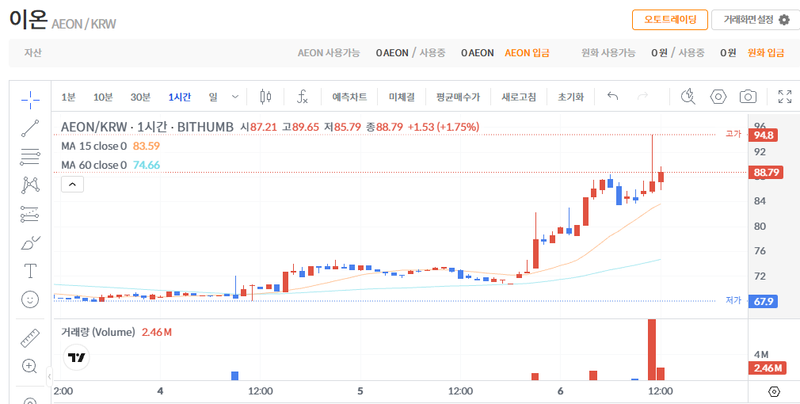Screen dimensions: 800x404
Task: Open the emoji icons tool
Action: 30,299
